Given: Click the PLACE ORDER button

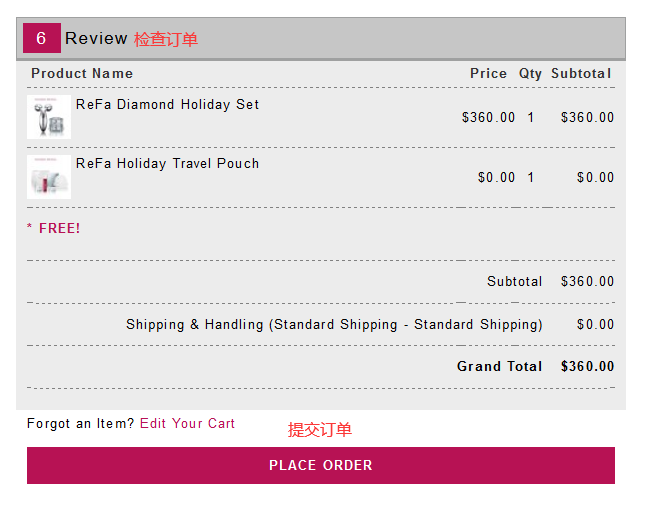Looking at the screenshot, I should (320, 465).
